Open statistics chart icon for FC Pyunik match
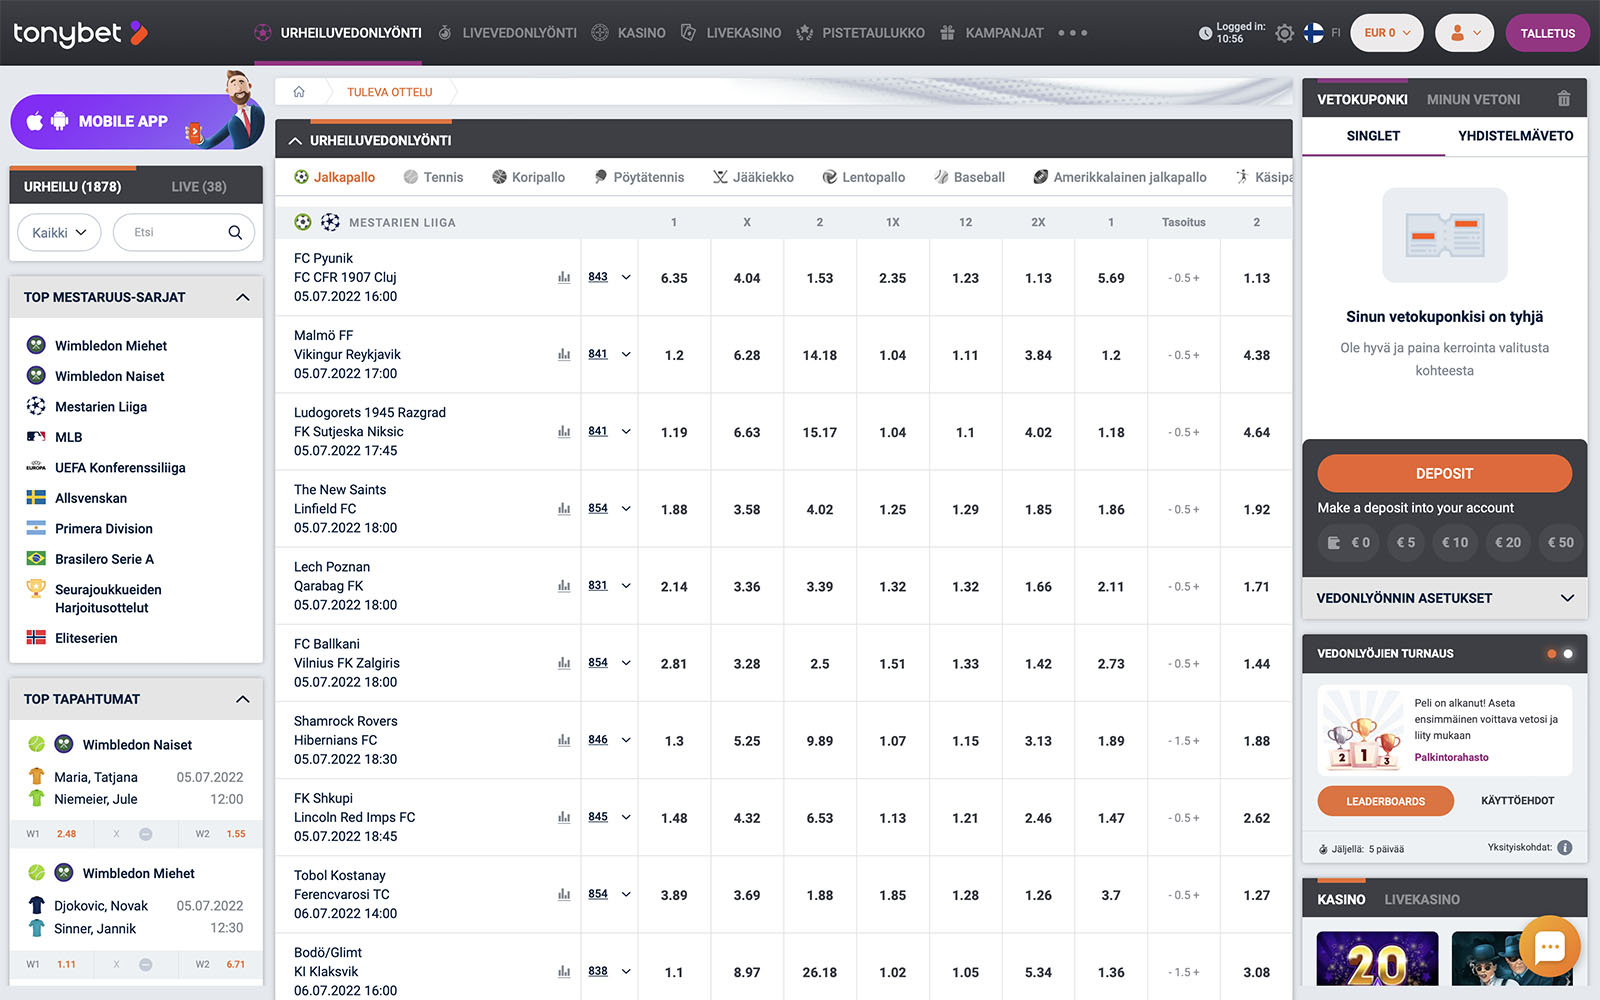Viewport: 1600px width, 1000px height. pyautogui.click(x=564, y=278)
